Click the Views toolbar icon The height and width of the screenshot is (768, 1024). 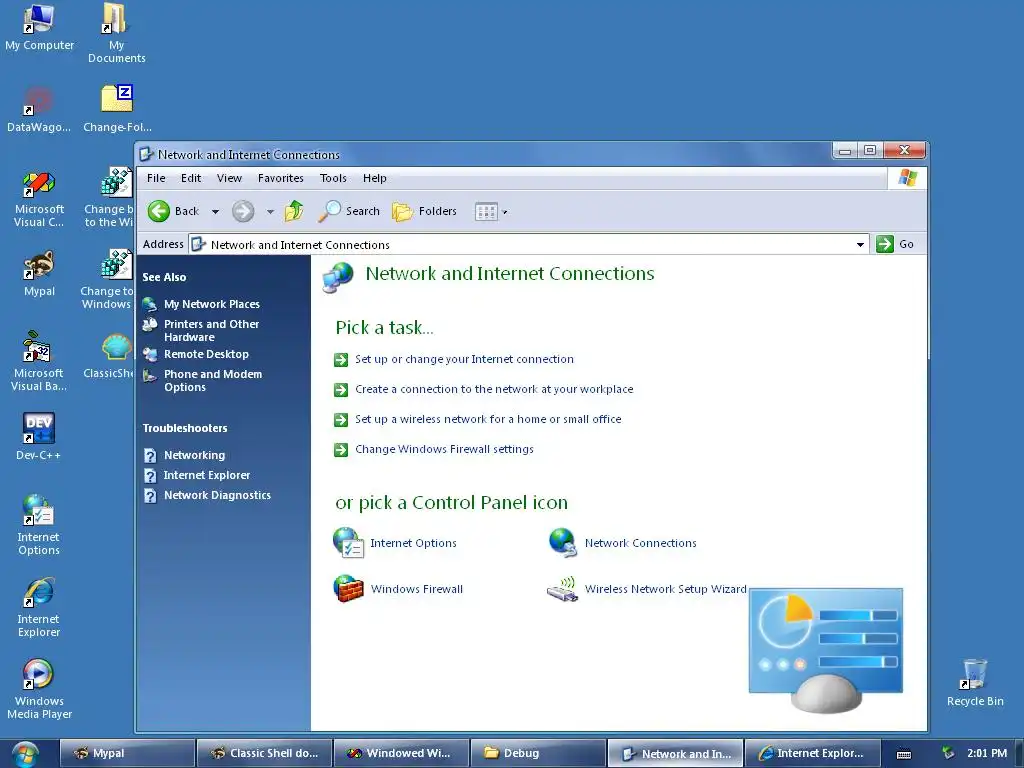[x=486, y=212]
